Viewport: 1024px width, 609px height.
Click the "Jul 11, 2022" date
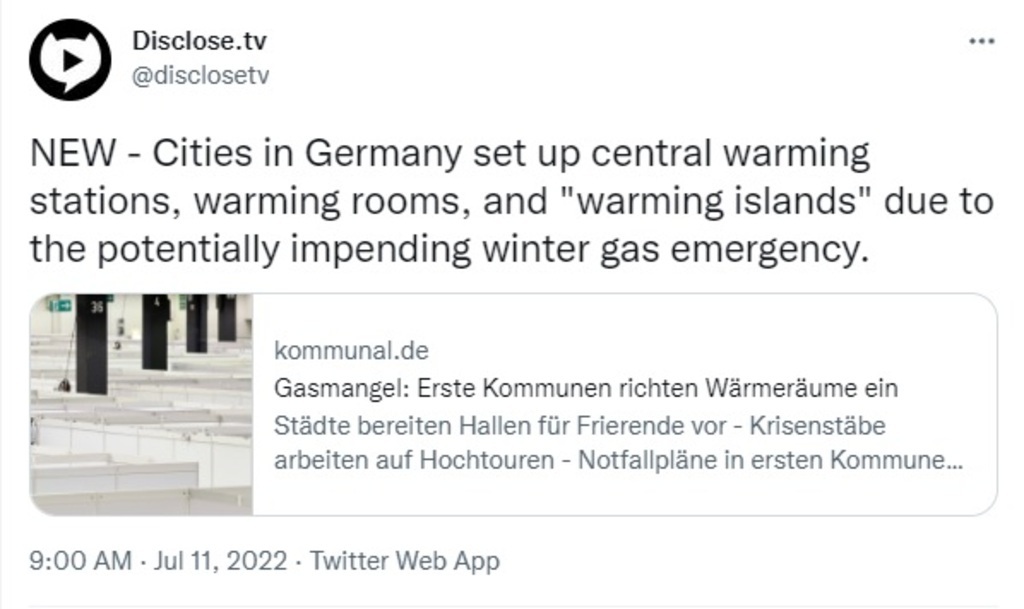pos(220,560)
